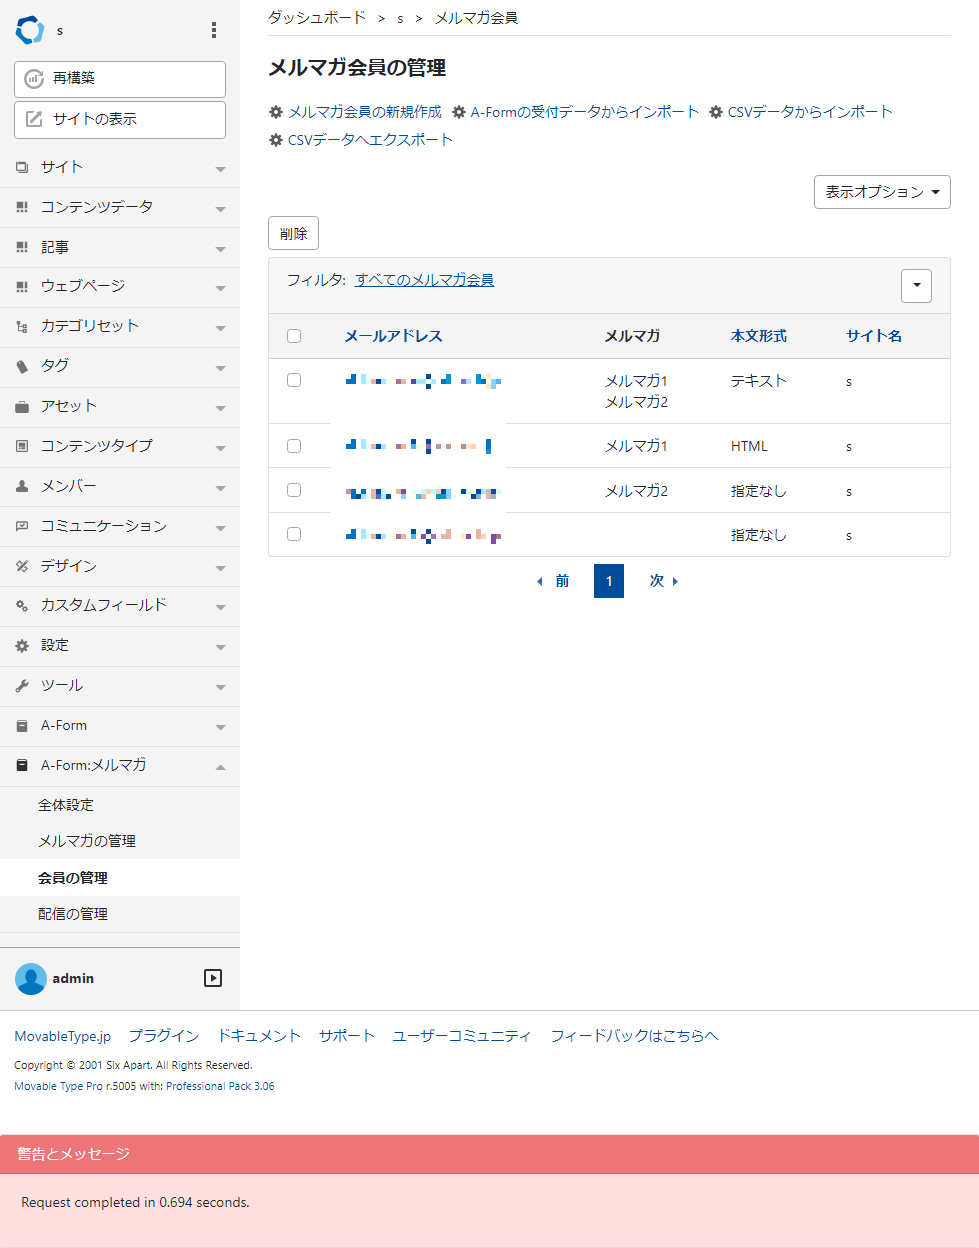Select 配信の管理 in the sidebar
The image size is (979, 1248).
tap(73, 914)
